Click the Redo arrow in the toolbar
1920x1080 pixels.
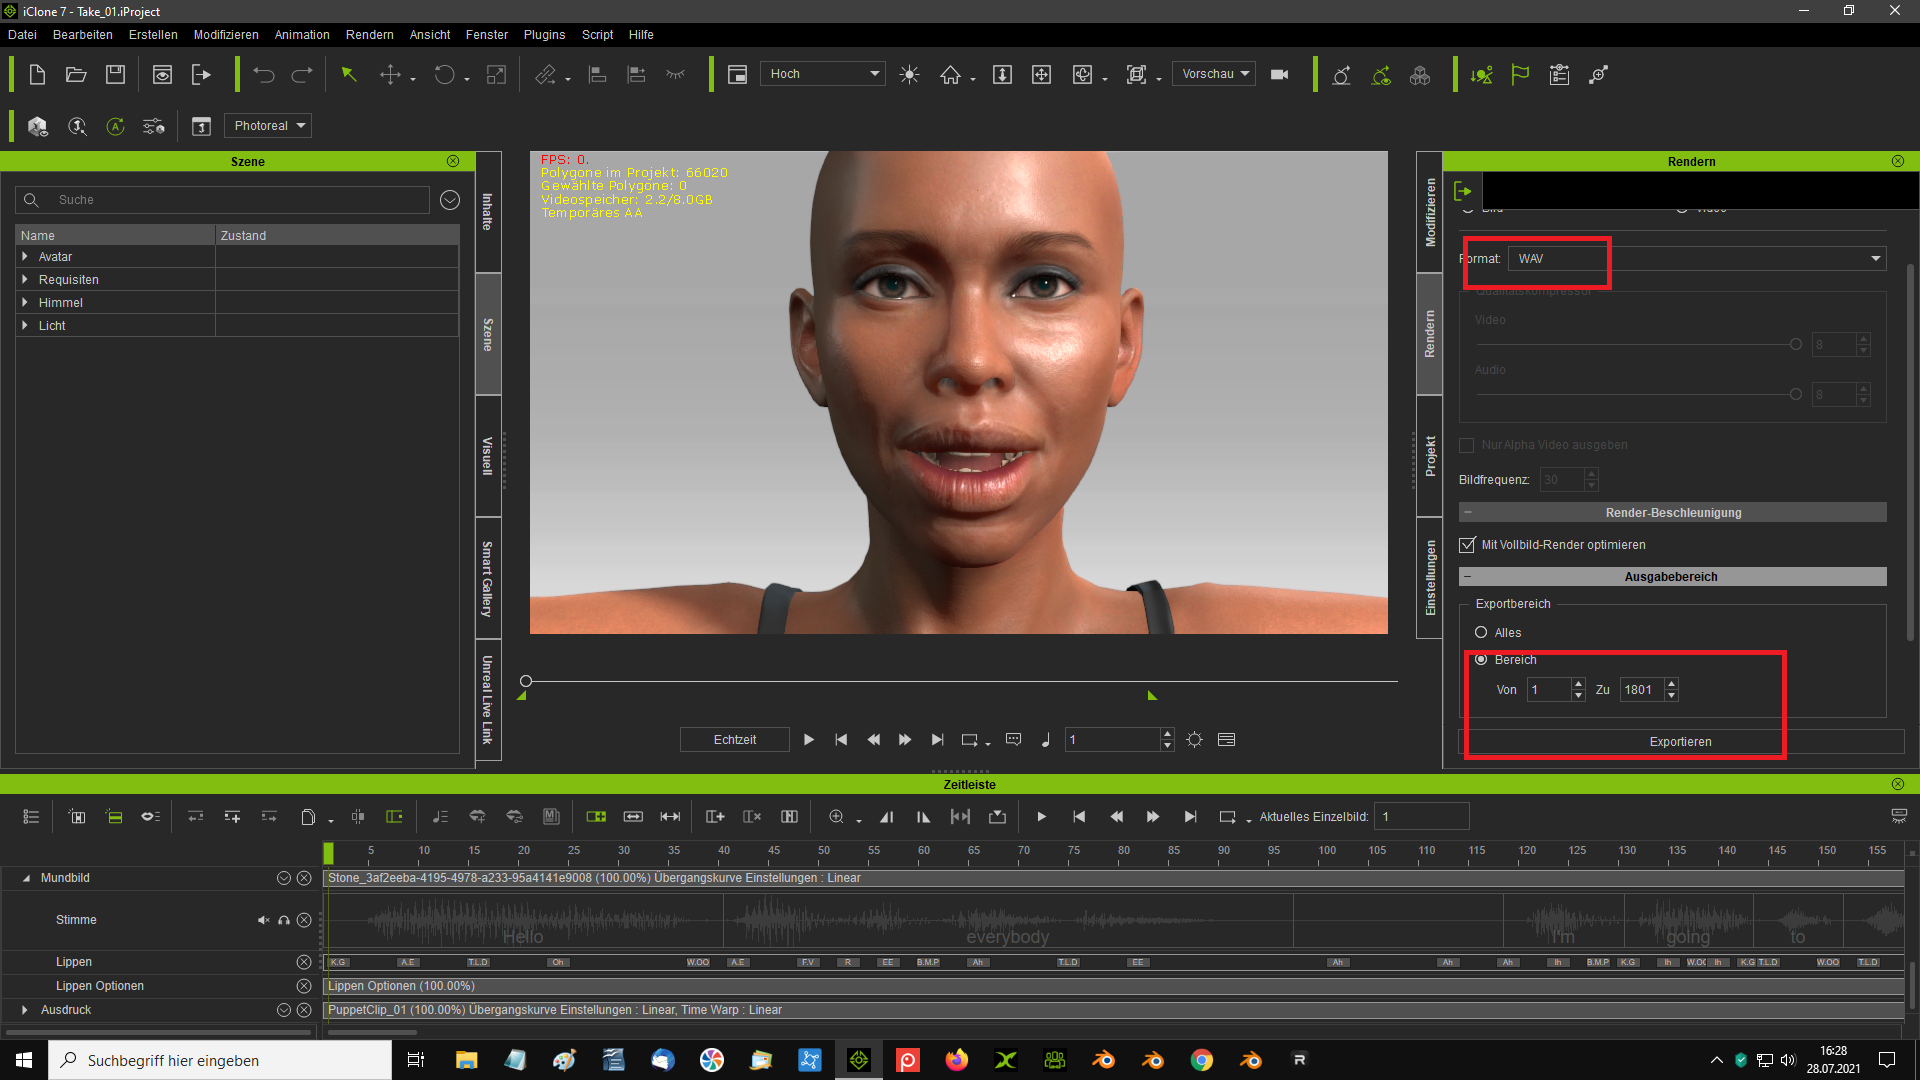302,75
